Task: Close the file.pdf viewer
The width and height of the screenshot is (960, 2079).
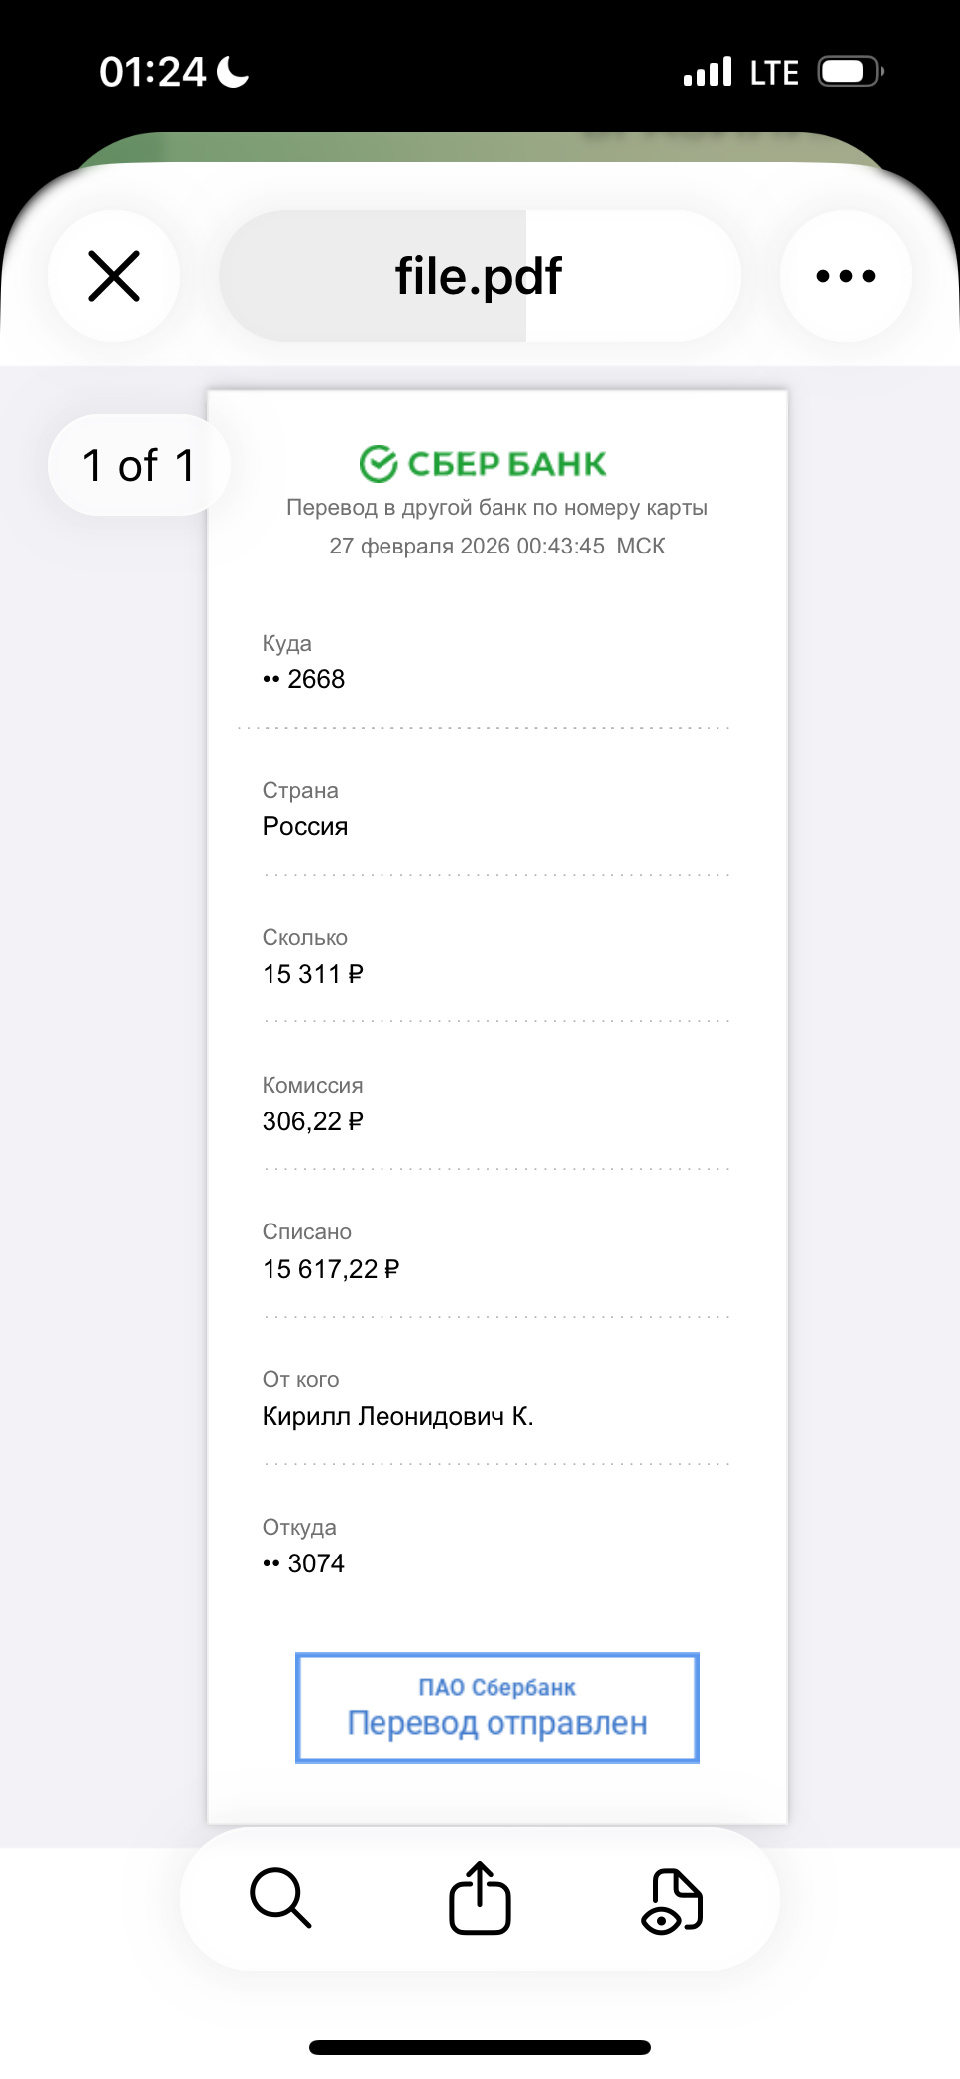Action: (x=114, y=276)
